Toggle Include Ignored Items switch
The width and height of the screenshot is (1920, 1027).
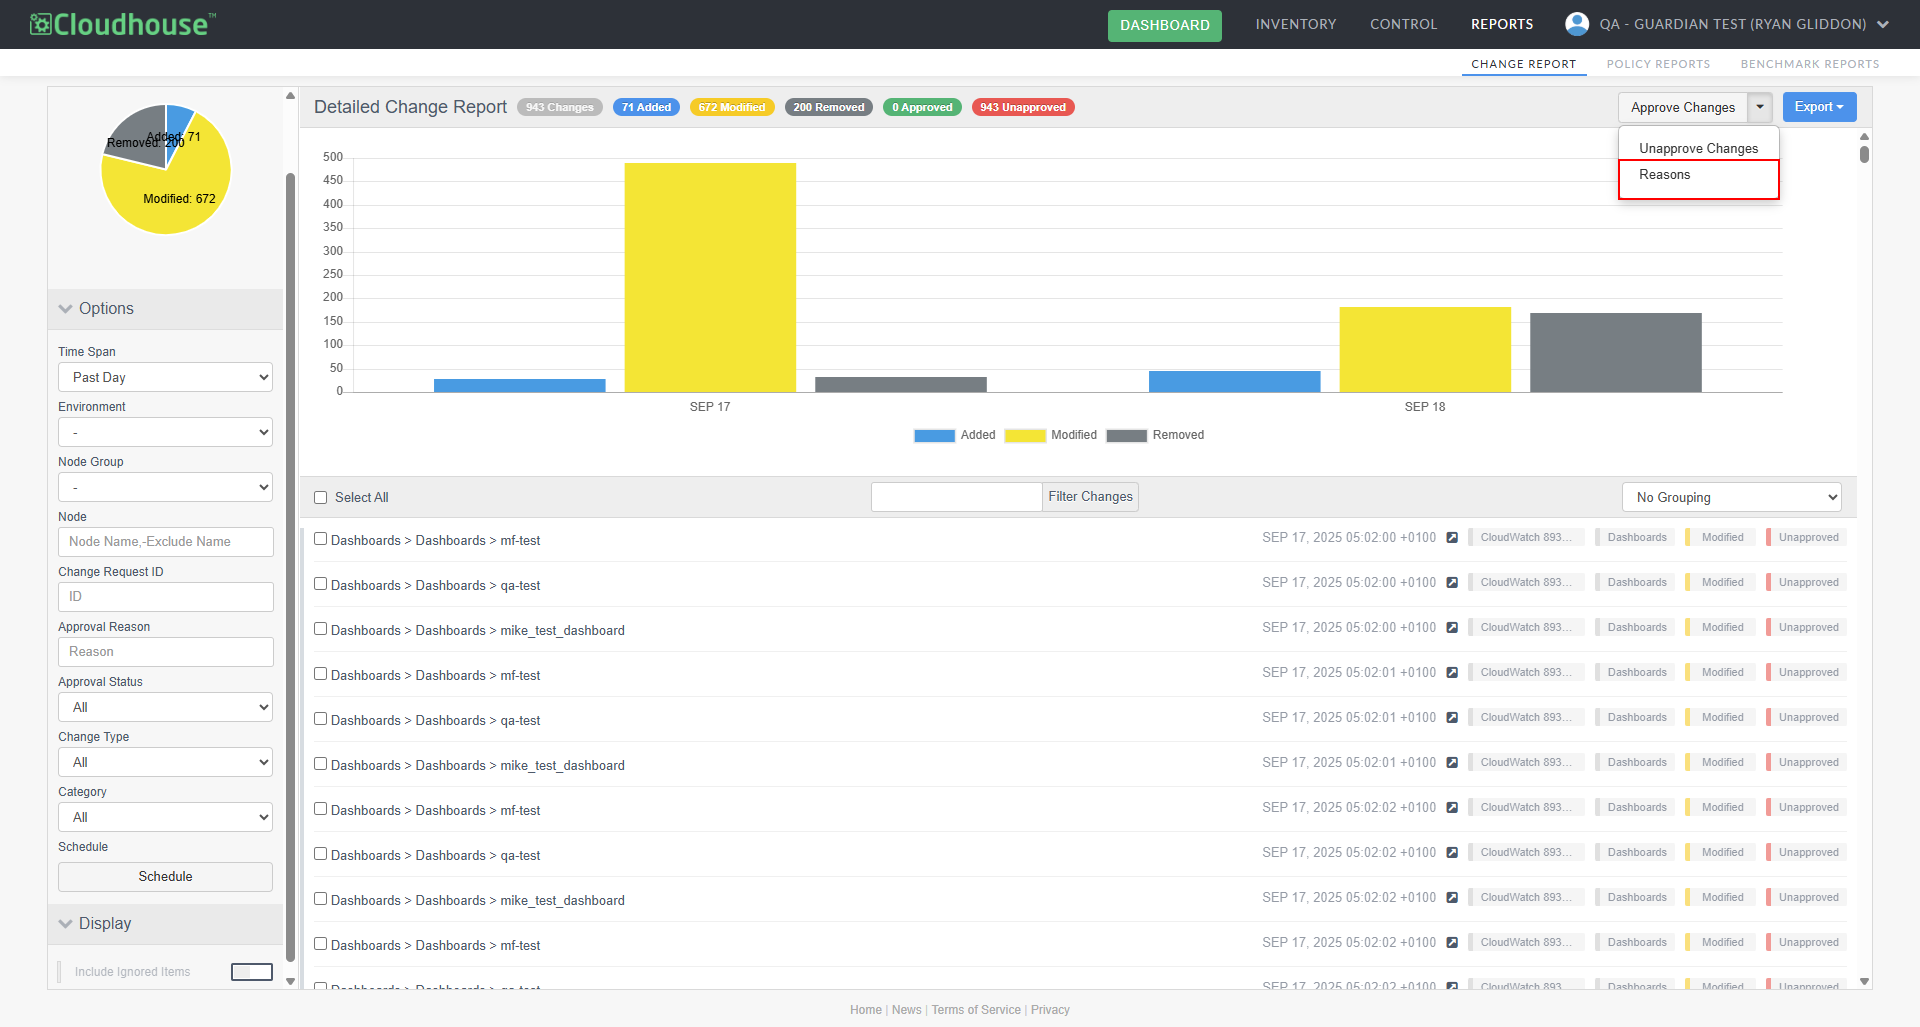pyautogui.click(x=251, y=972)
